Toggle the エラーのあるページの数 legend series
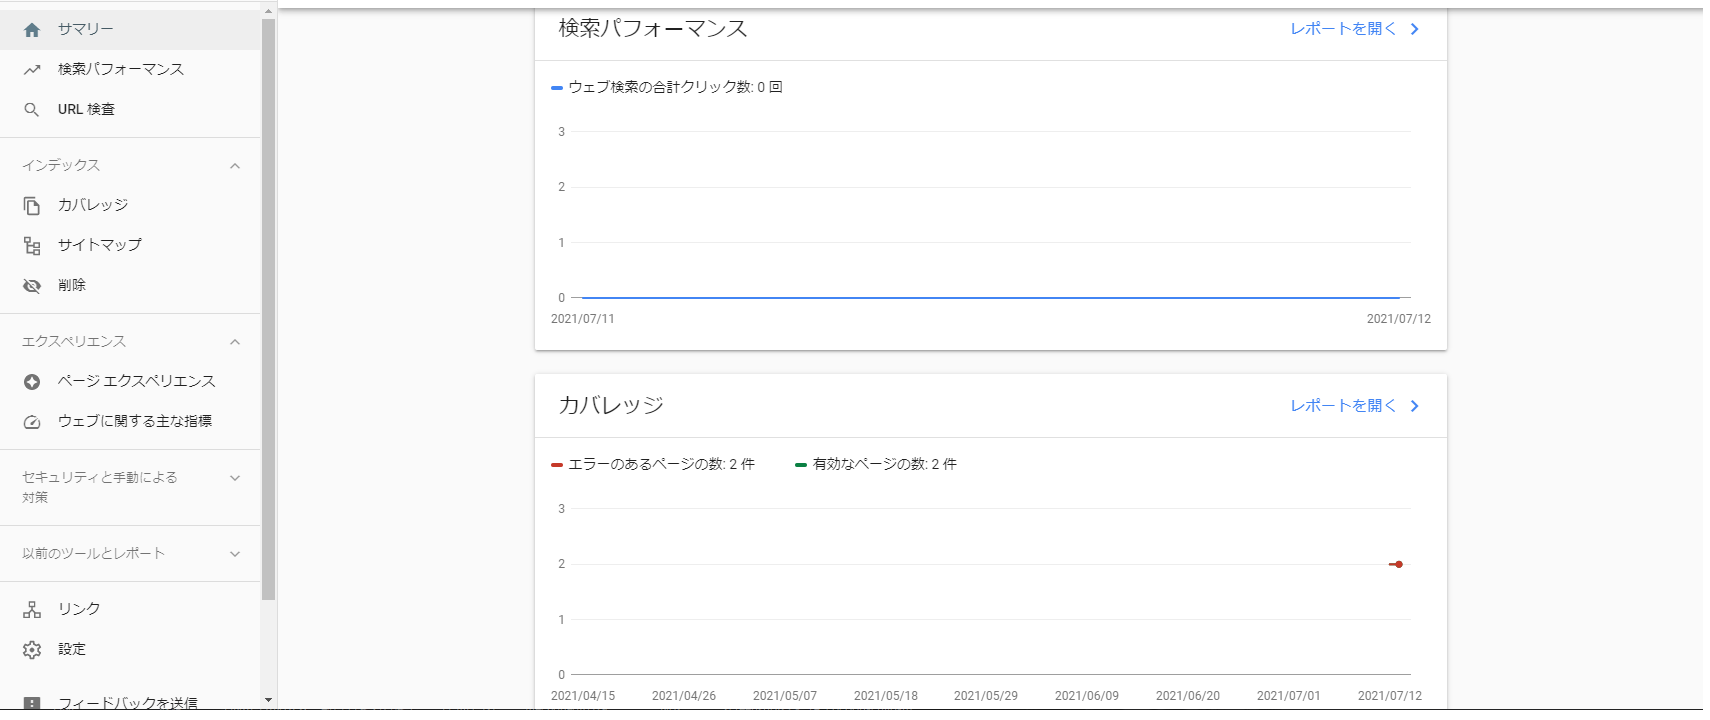Viewport: 1710px width, 720px height. (x=653, y=464)
